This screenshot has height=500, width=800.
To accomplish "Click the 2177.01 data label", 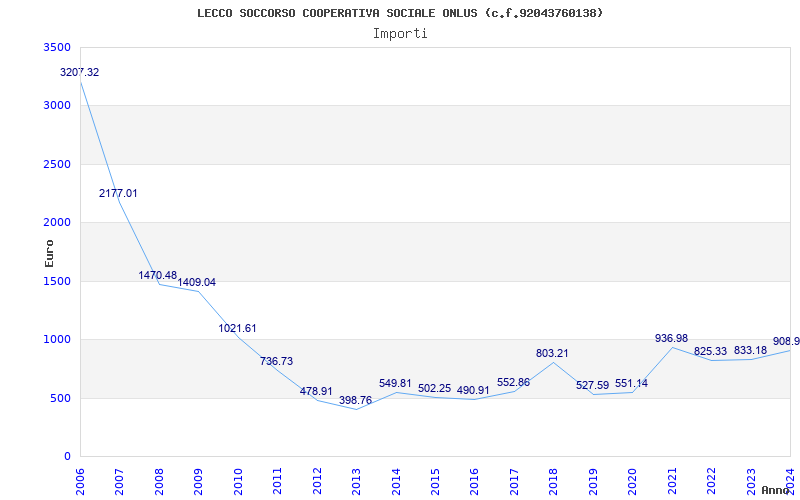I will click(x=118, y=193).
